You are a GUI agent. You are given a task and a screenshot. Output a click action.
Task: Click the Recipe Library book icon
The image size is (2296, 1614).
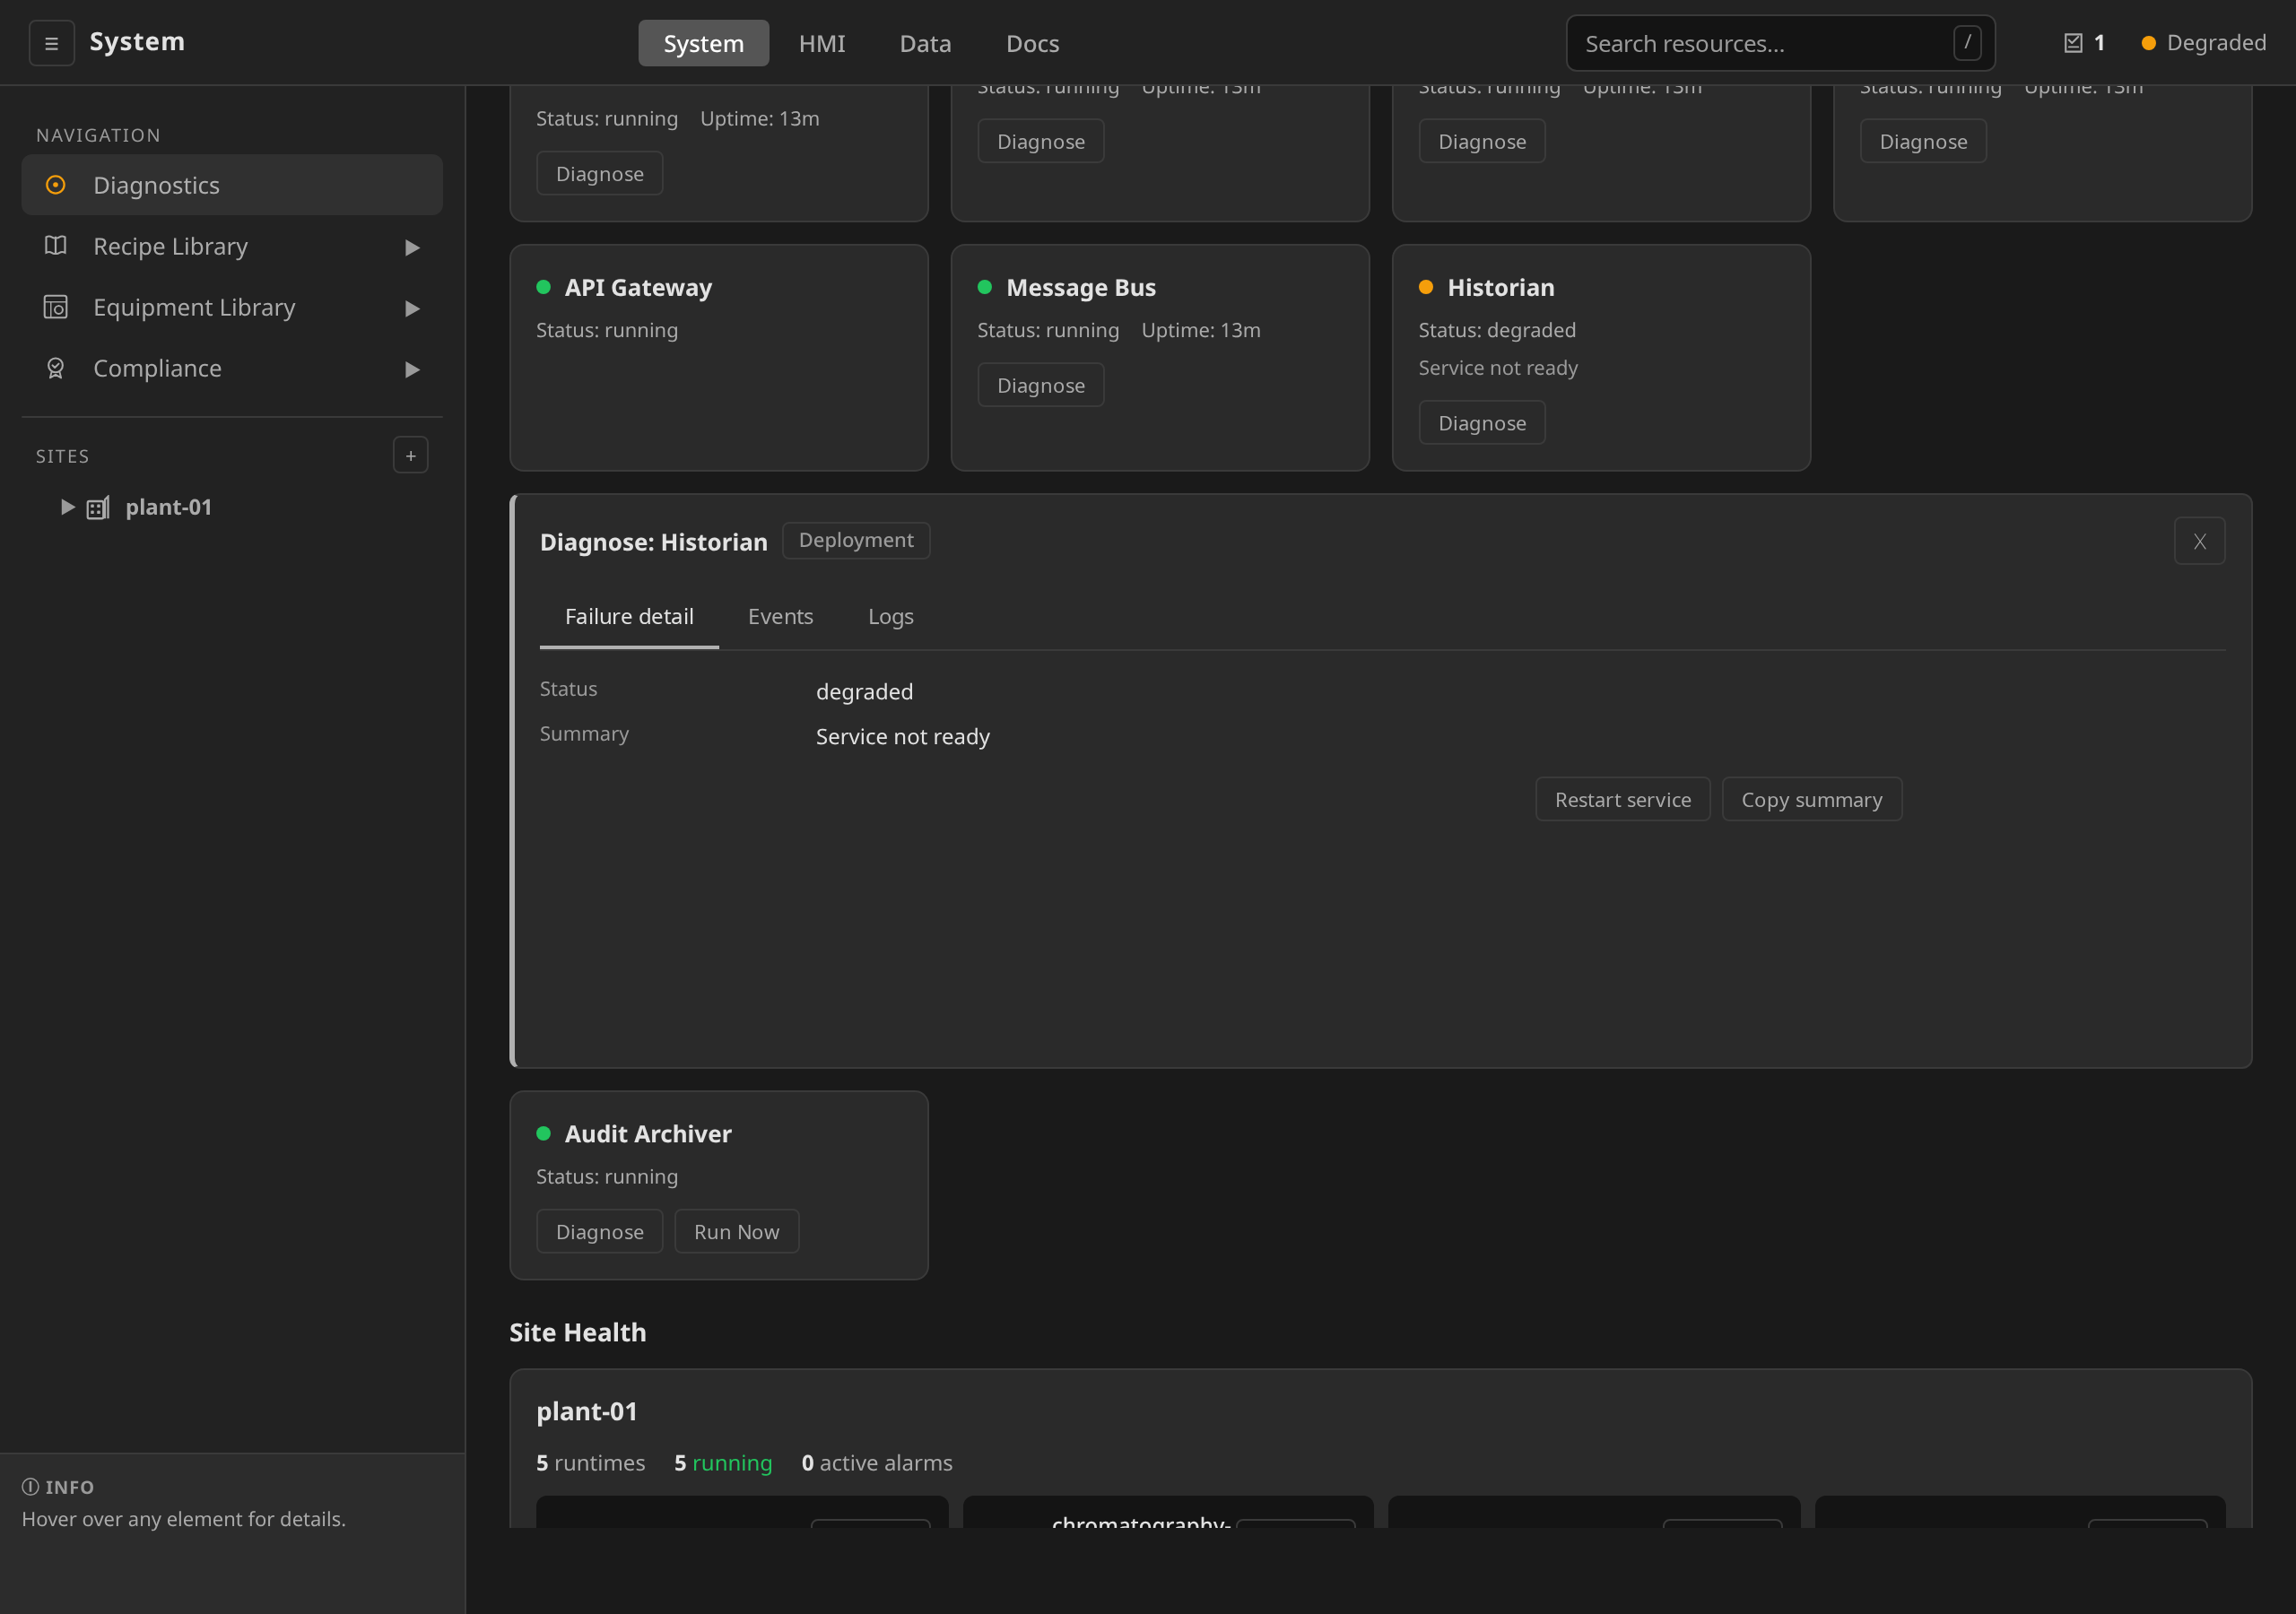[56, 246]
